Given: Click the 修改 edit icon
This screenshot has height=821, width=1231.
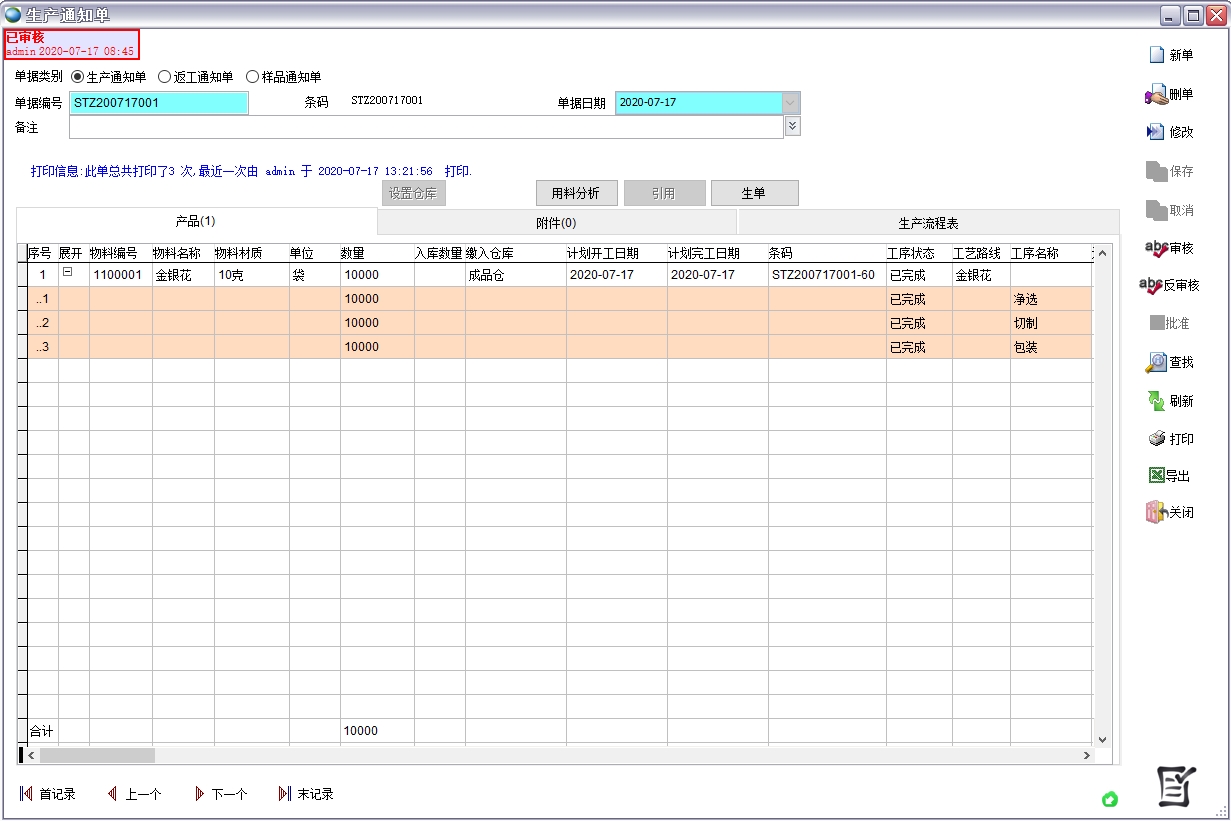Looking at the screenshot, I should pyautogui.click(x=1156, y=132).
